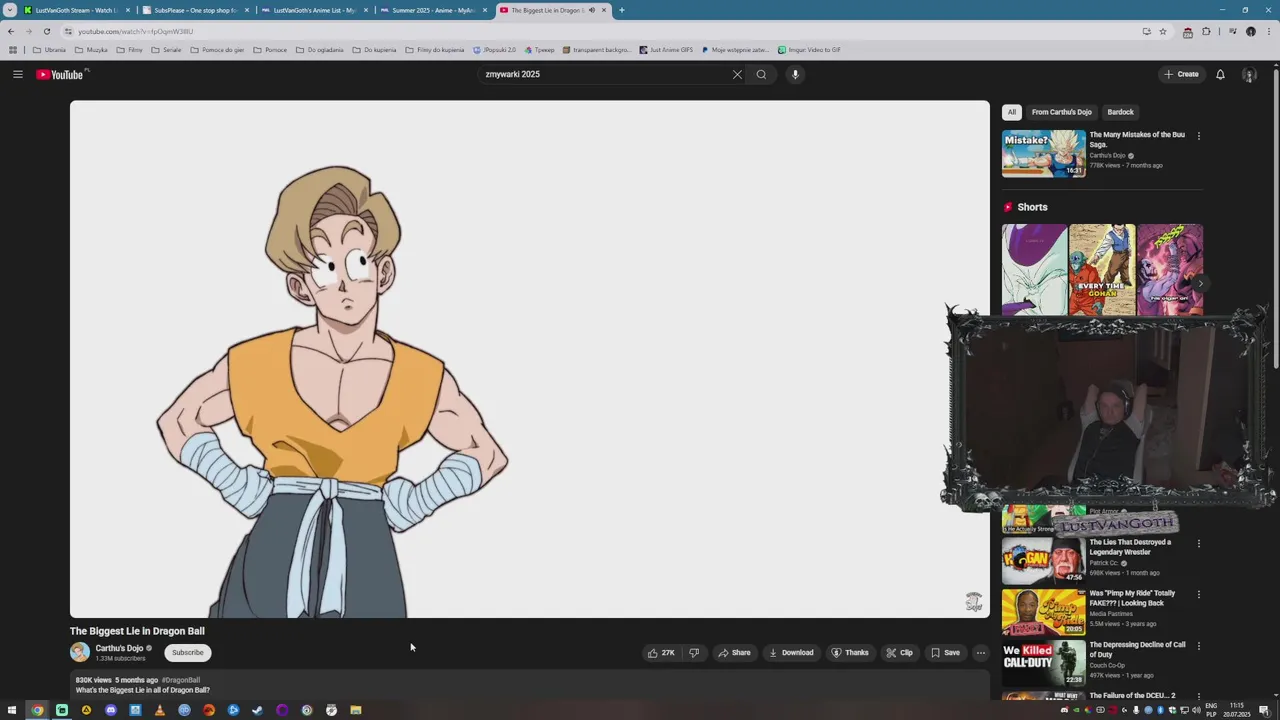Go back in Chrome
The width and height of the screenshot is (1280, 720).
tap(11, 31)
